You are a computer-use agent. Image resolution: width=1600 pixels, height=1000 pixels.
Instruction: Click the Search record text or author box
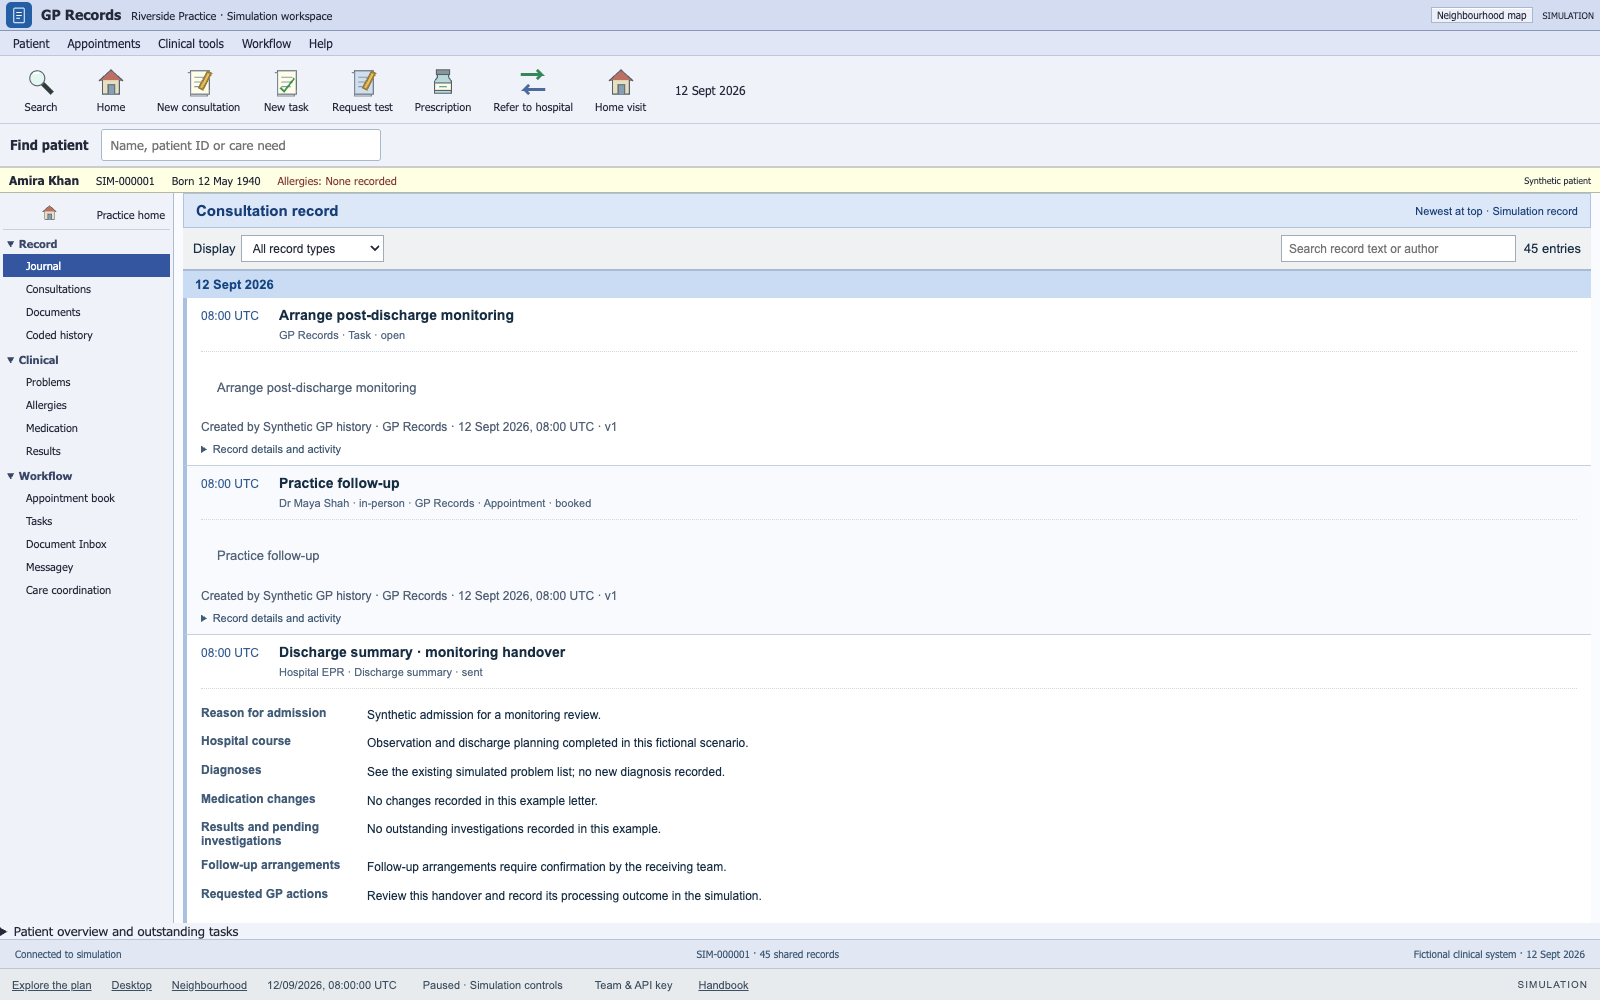coord(1398,249)
